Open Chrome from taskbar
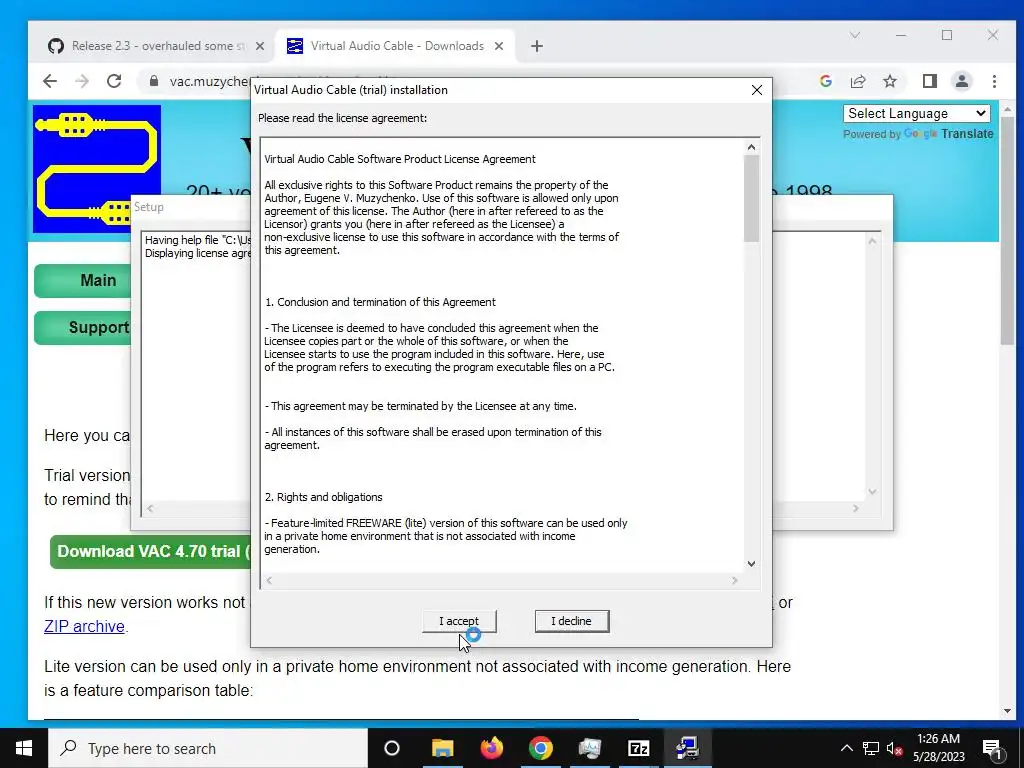The height and width of the screenshot is (768, 1024). point(541,748)
